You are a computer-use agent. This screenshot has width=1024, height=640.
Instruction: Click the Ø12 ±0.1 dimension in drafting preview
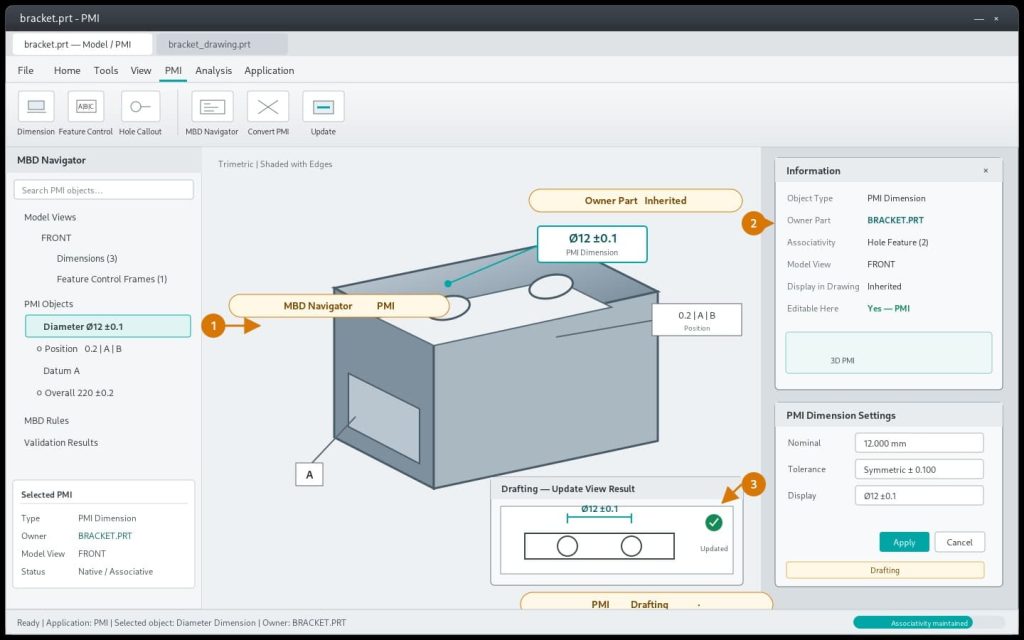(x=600, y=509)
